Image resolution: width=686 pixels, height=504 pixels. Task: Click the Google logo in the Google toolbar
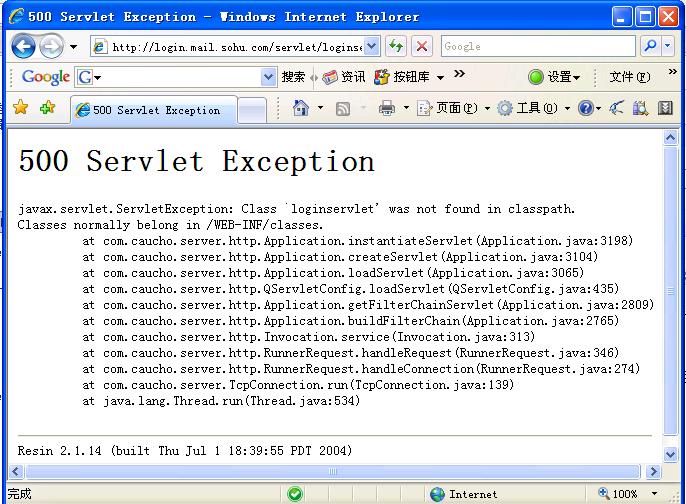[x=46, y=77]
